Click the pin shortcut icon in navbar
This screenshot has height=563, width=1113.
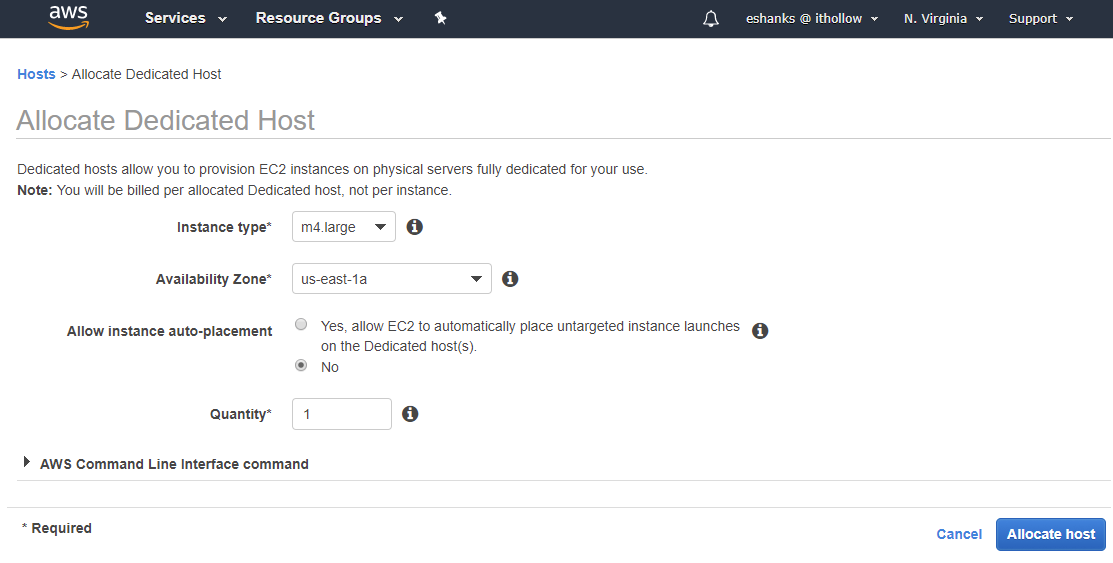(x=440, y=18)
